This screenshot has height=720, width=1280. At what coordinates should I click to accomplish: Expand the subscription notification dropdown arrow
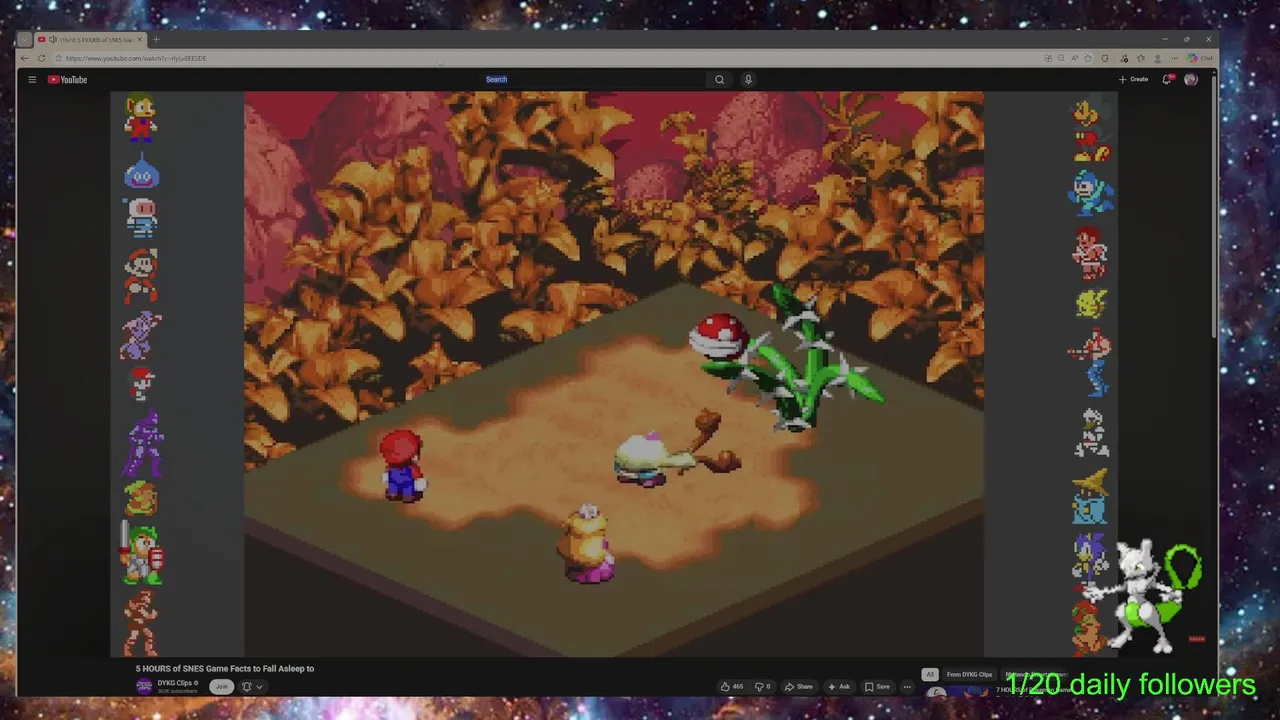coord(259,687)
